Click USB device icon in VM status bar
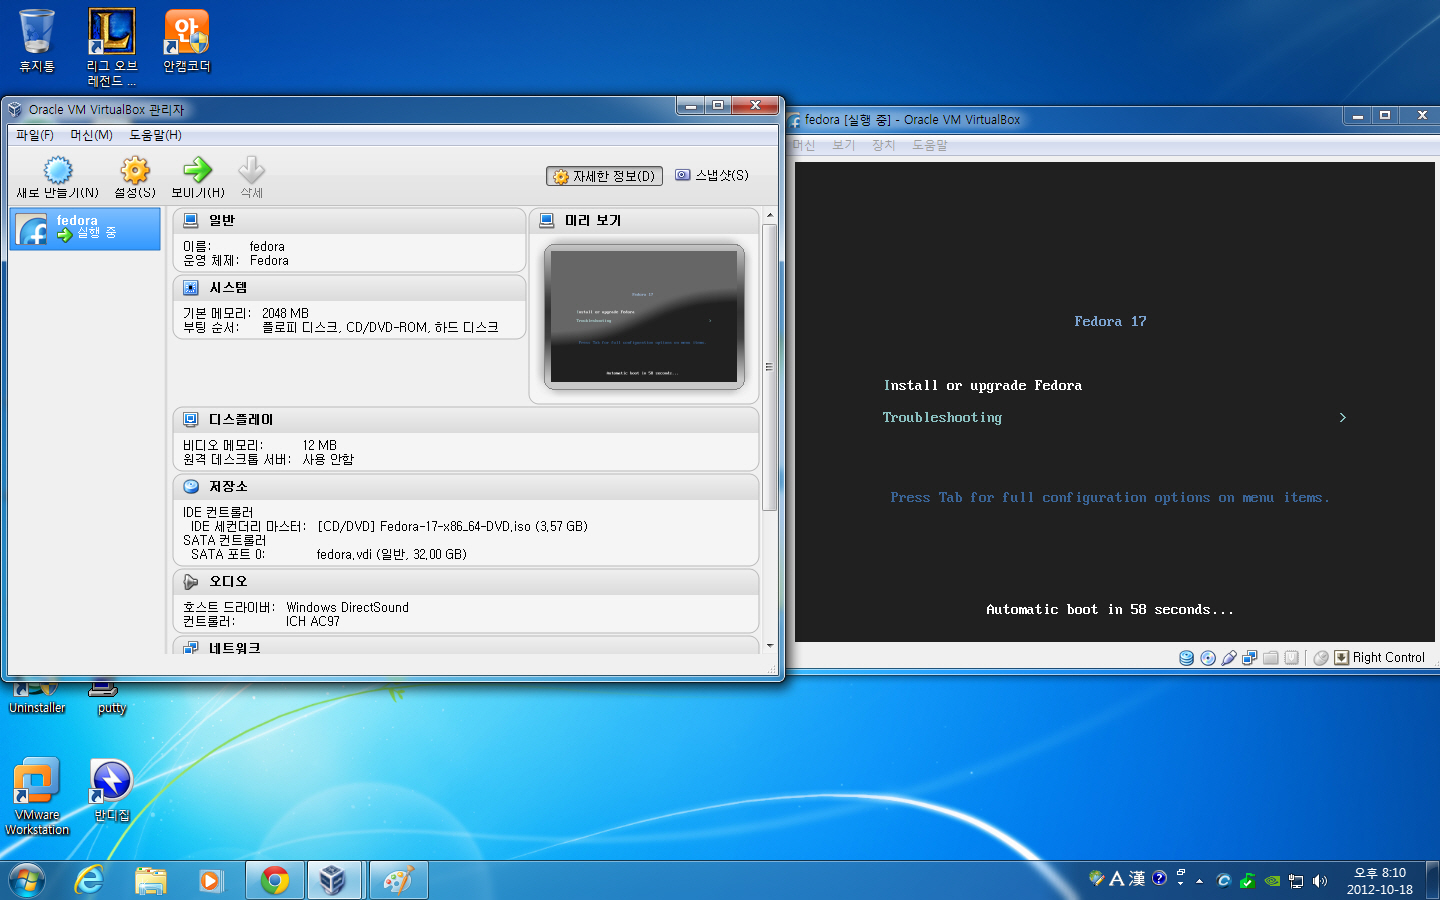Screen dimensions: 1440x900 coord(1229,658)
